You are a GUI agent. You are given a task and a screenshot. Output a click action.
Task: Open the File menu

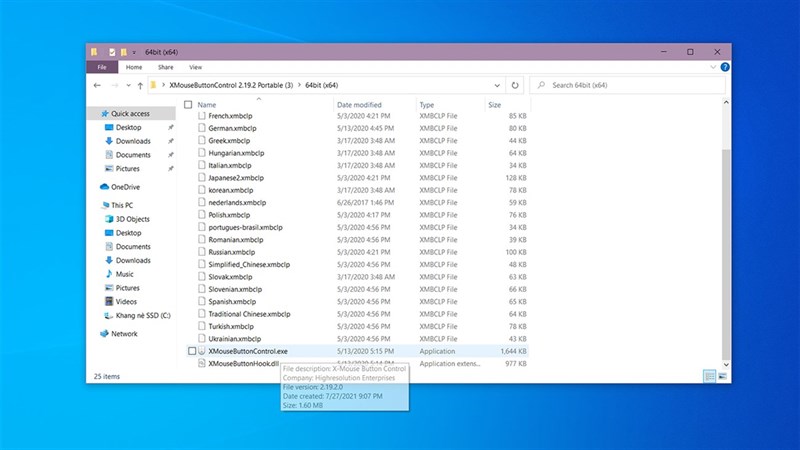101,67
